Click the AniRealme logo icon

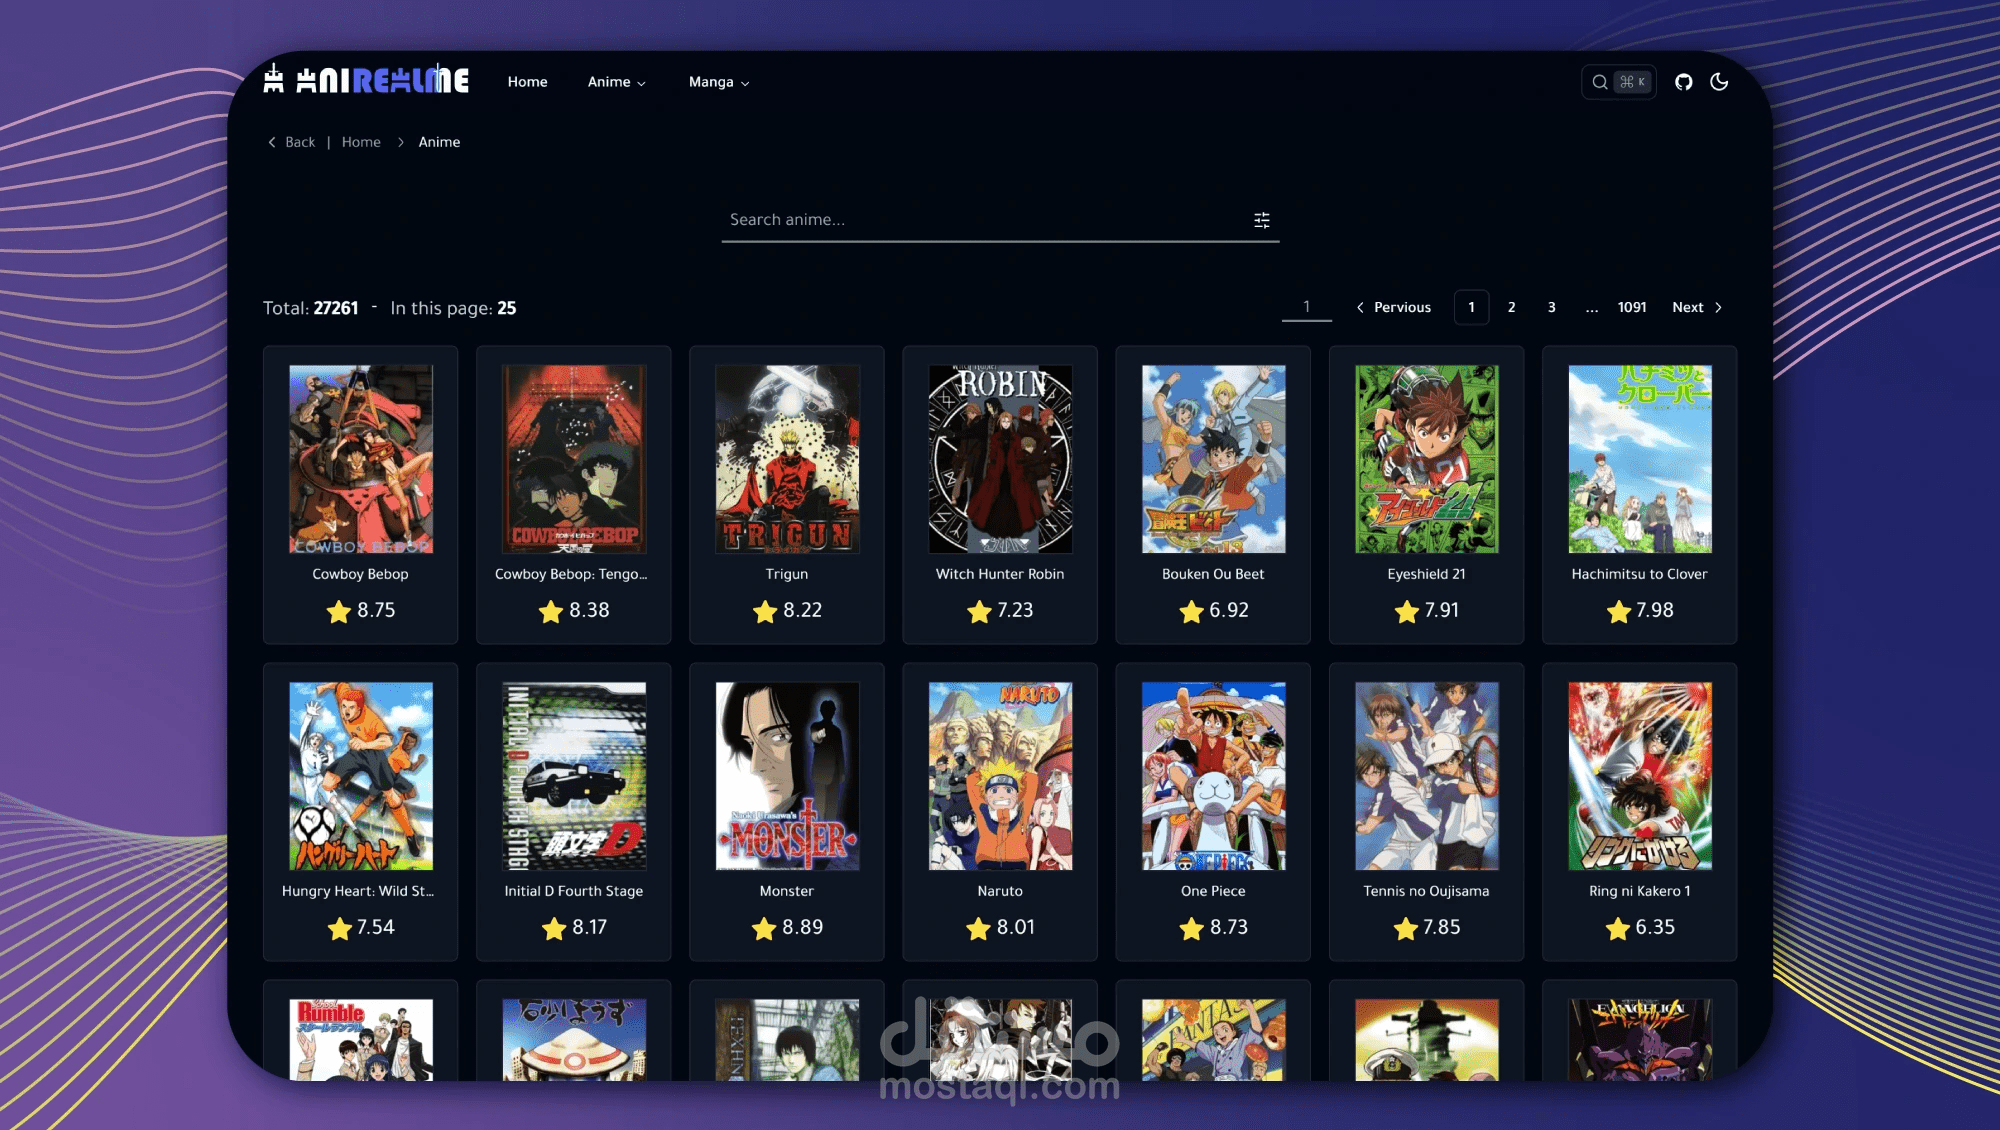click(x=274, y=79)
